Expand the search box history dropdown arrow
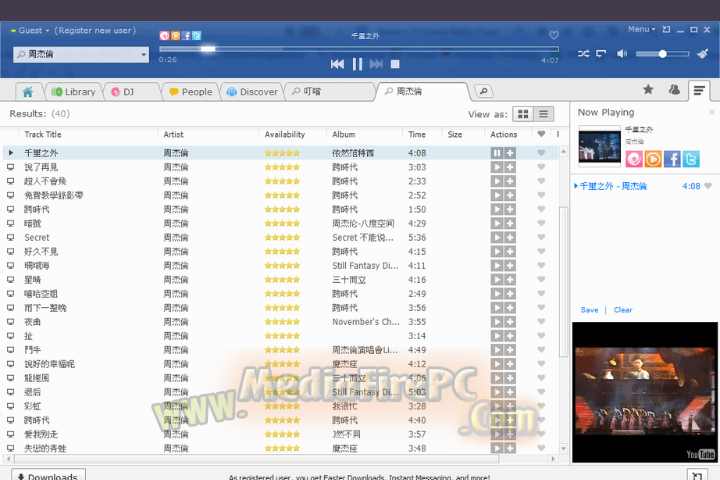Image resolution: width=720 pixels, height=480 pixels. pyautogui.click(x=143, y=55)
